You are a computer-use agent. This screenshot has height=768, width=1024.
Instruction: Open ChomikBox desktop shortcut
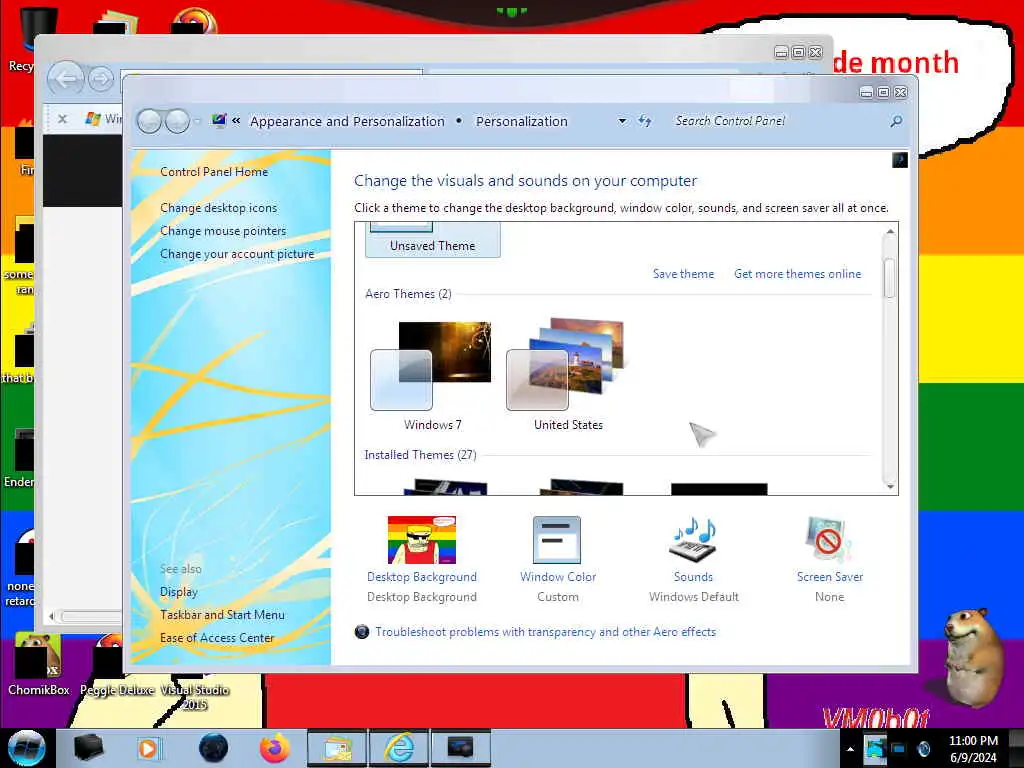[39, 664]
